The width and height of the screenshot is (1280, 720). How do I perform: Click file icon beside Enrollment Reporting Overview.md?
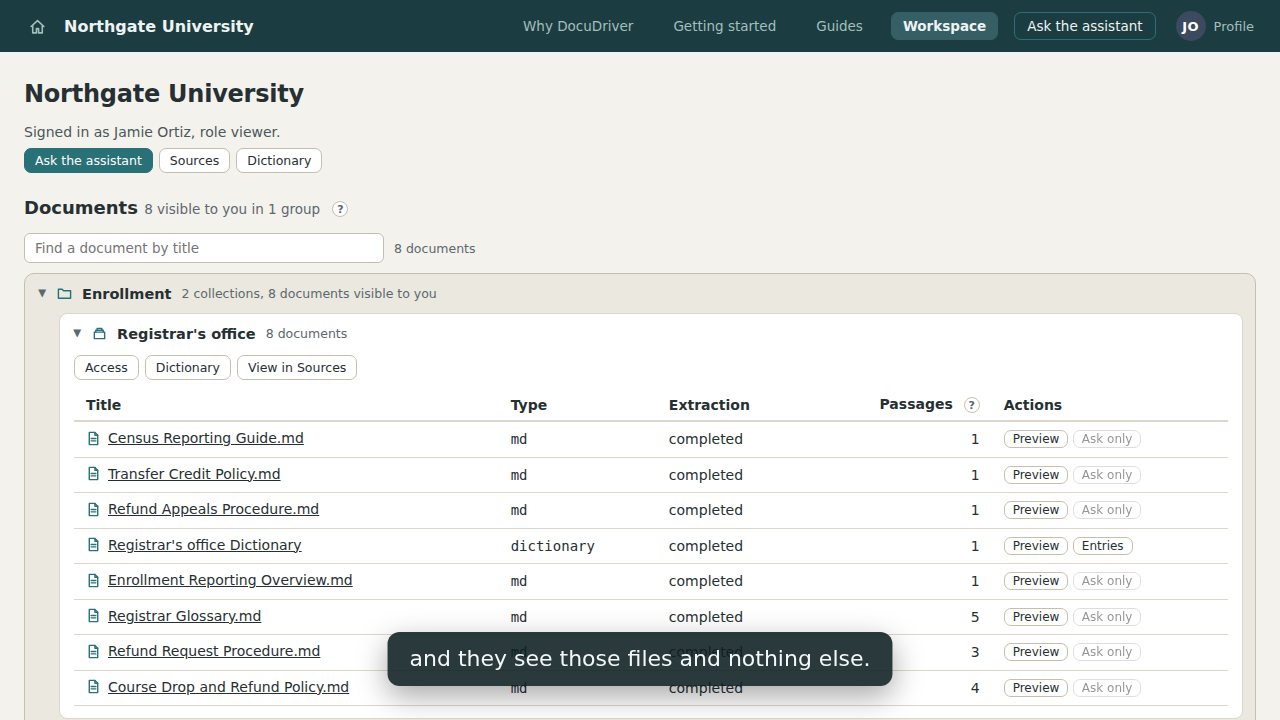pyautogui.click(x=94, y=581)
